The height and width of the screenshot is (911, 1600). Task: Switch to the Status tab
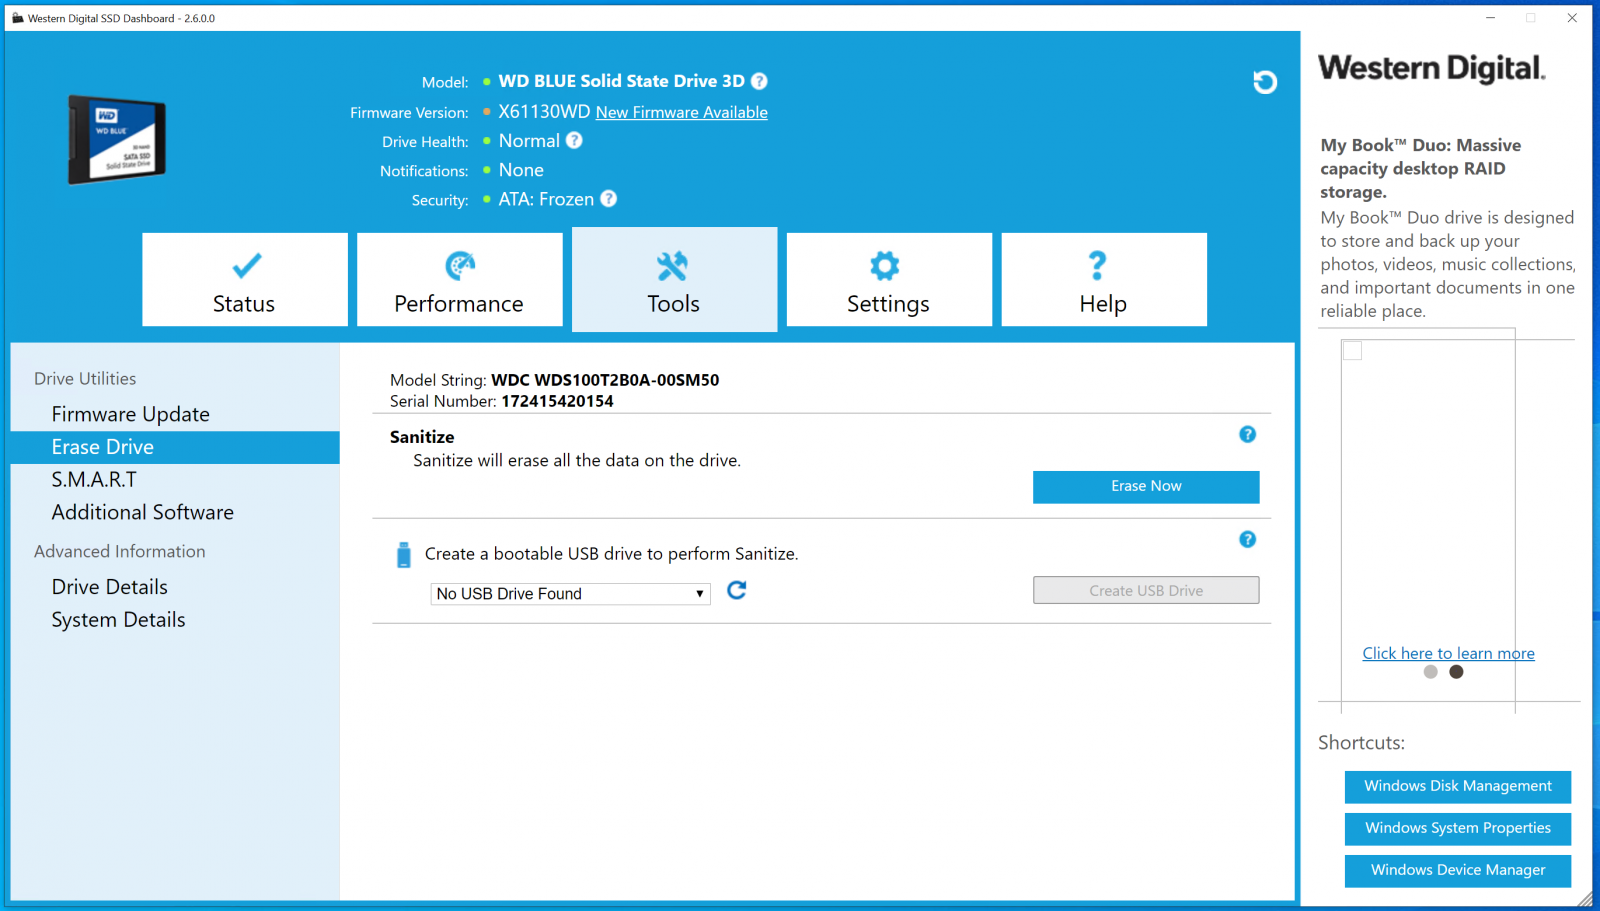tap(245, 280)
